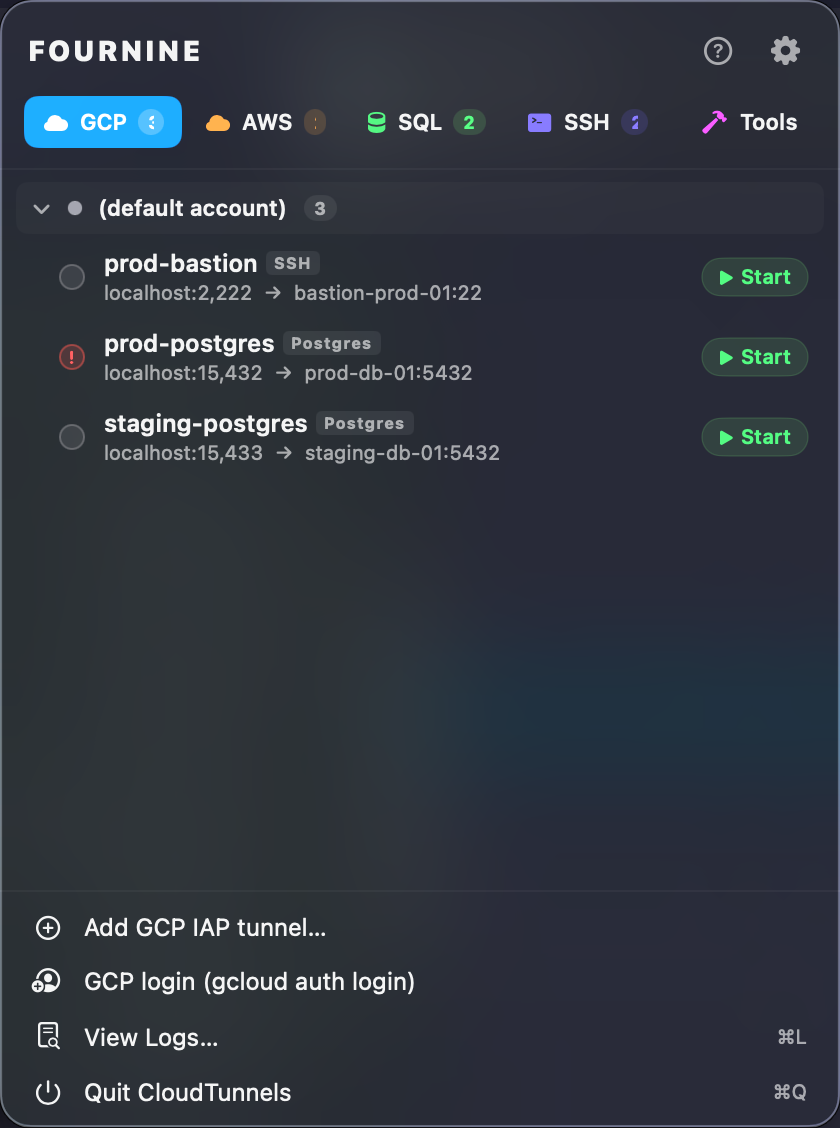Image resolution: width=840 pixels, height=1128 pixels.
Task: Click the log document icon beside View Logs
Action: (48, 1037)
